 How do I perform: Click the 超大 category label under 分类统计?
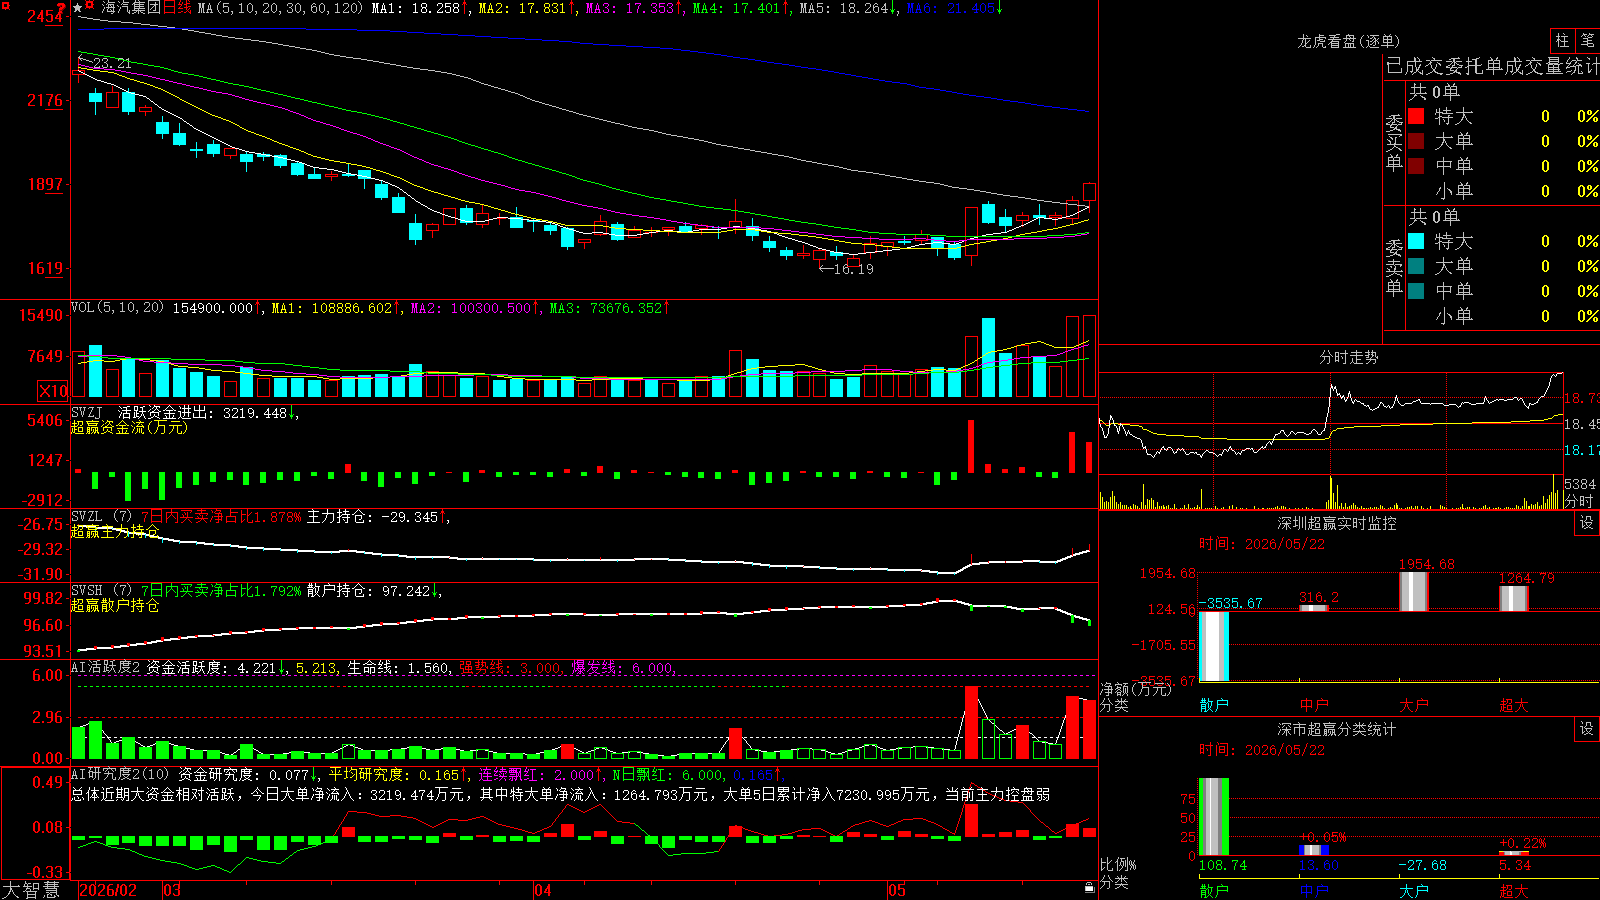click(1514, 890)
